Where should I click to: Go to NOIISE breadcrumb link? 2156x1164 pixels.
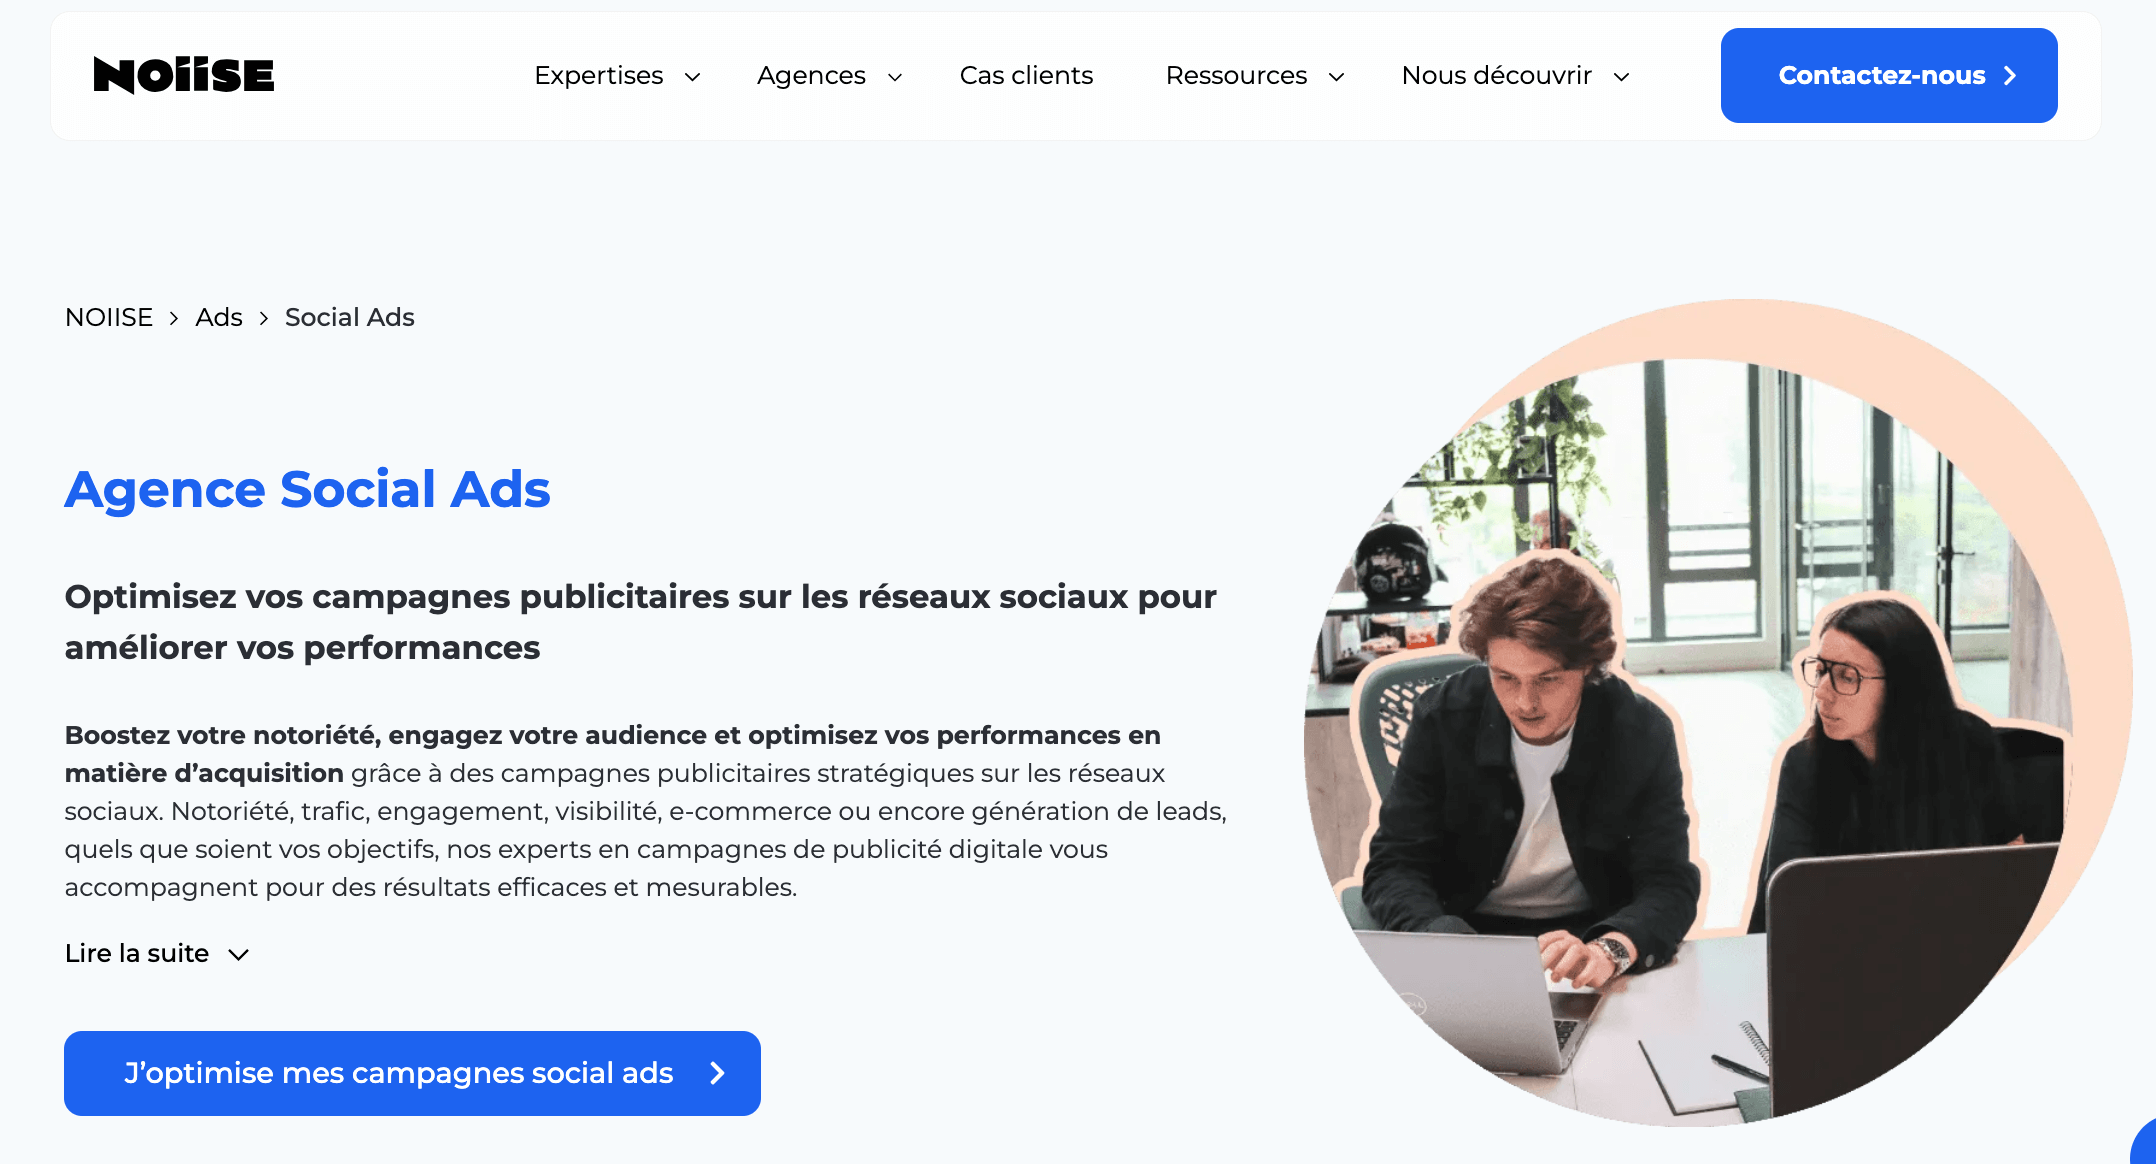pyautogui.click(x=109, y=317)
